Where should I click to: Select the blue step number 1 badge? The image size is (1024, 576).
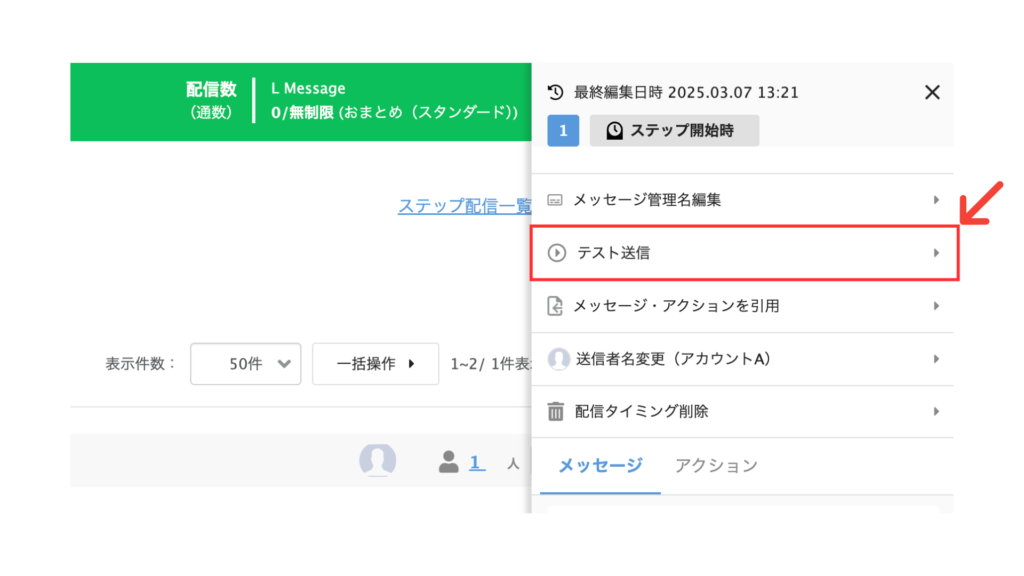(x=563, y=131)
